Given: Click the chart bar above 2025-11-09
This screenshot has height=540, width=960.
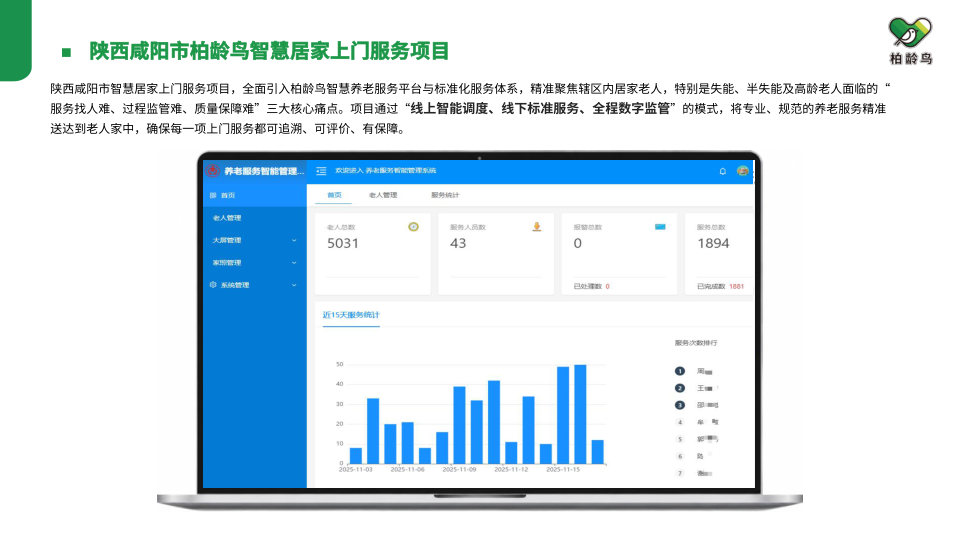Looking at the screenshot, I should [459, 425].
